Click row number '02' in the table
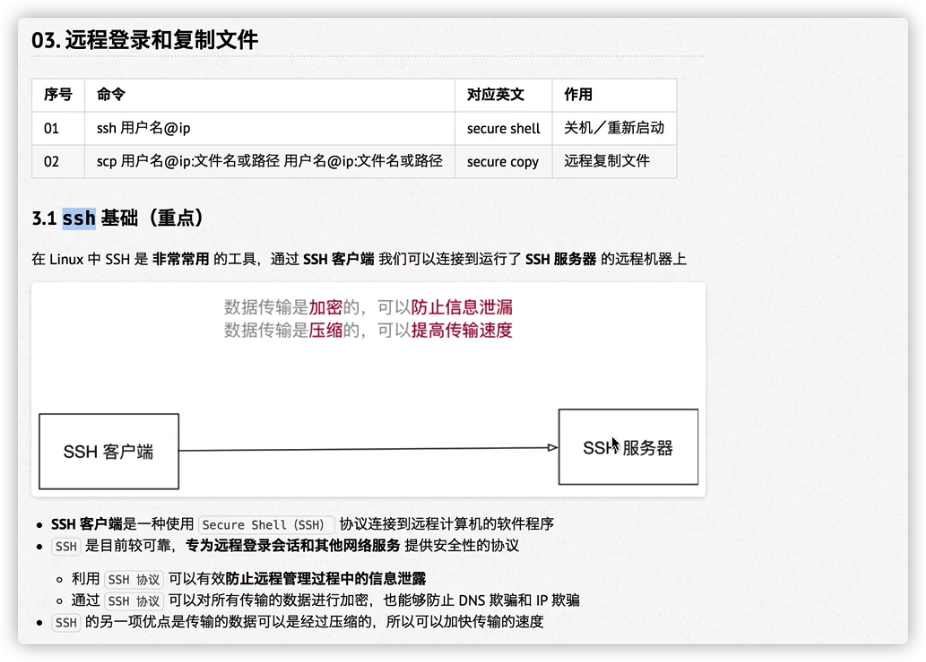Screen dimensions: 926x662 tap(51, 162)
